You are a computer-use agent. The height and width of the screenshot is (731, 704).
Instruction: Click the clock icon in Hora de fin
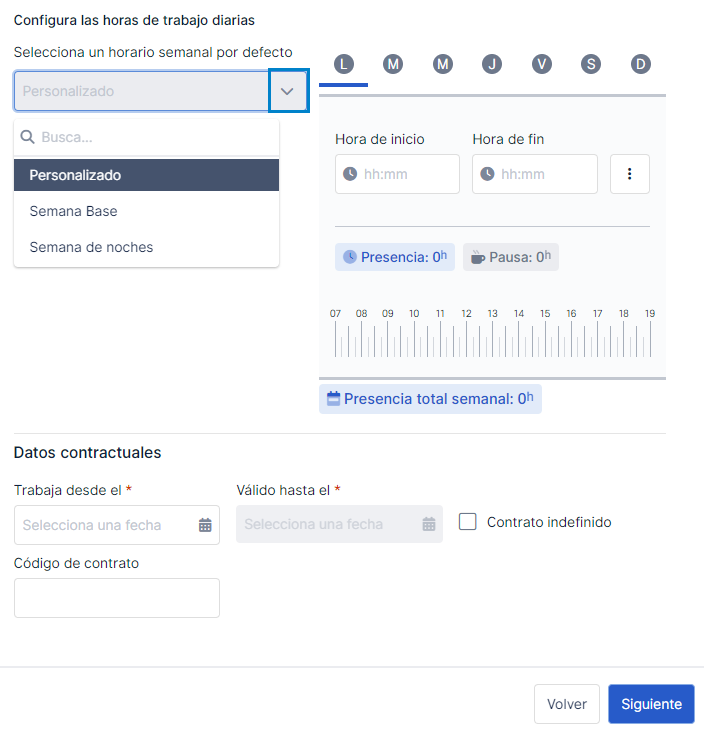487,174
